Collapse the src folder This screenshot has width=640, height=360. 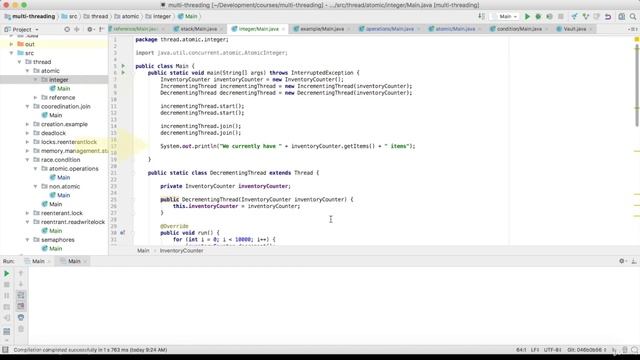11,53
